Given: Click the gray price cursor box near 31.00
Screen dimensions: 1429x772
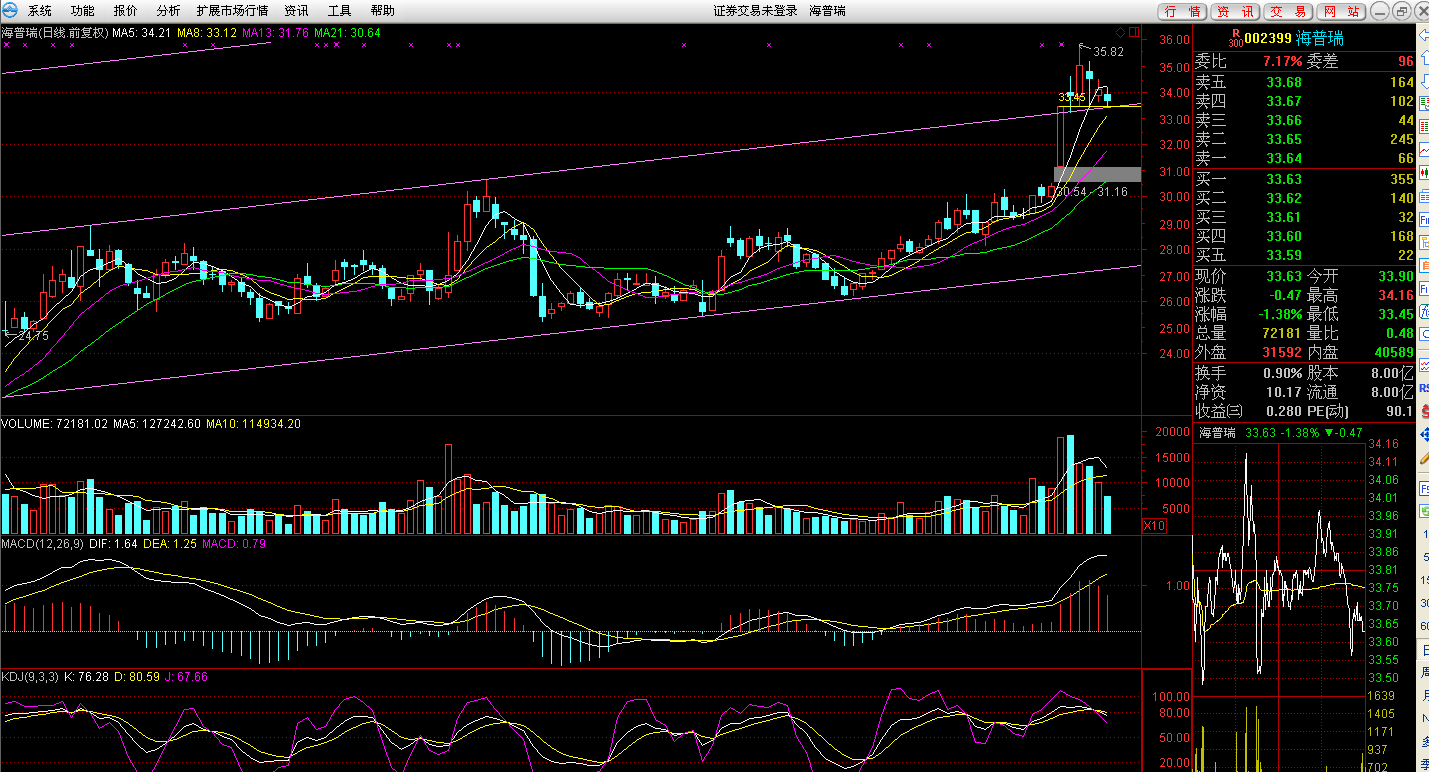Looking at the screenshot, I should click(1097, 174).
